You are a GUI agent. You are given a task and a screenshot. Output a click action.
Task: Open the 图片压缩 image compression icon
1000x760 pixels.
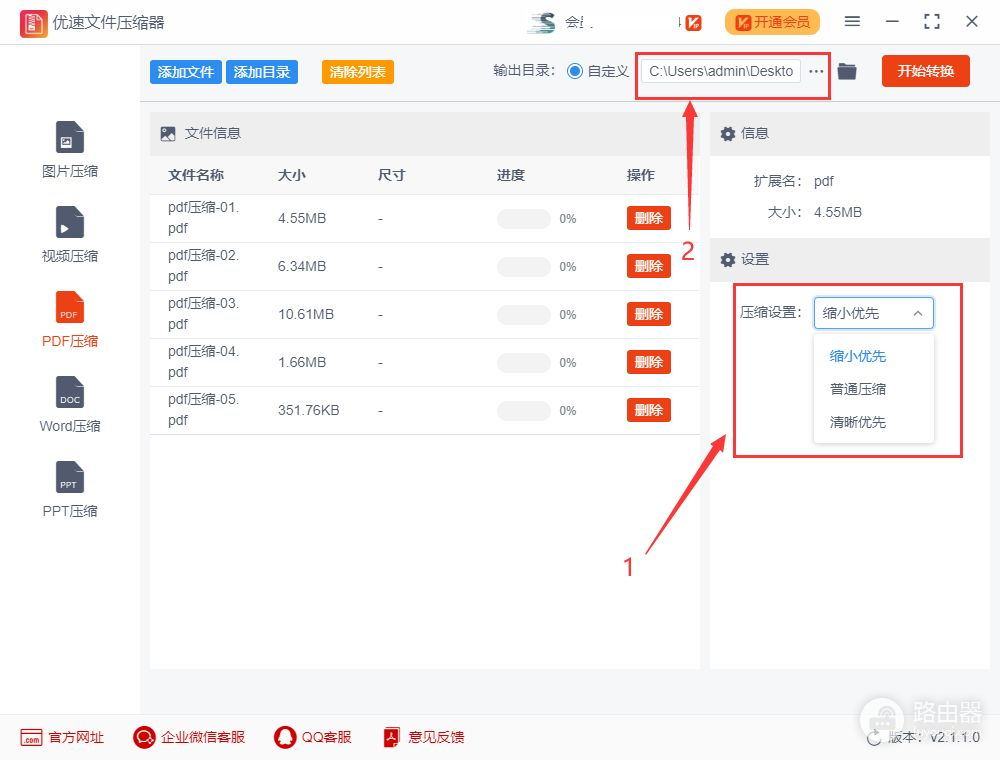70,138
